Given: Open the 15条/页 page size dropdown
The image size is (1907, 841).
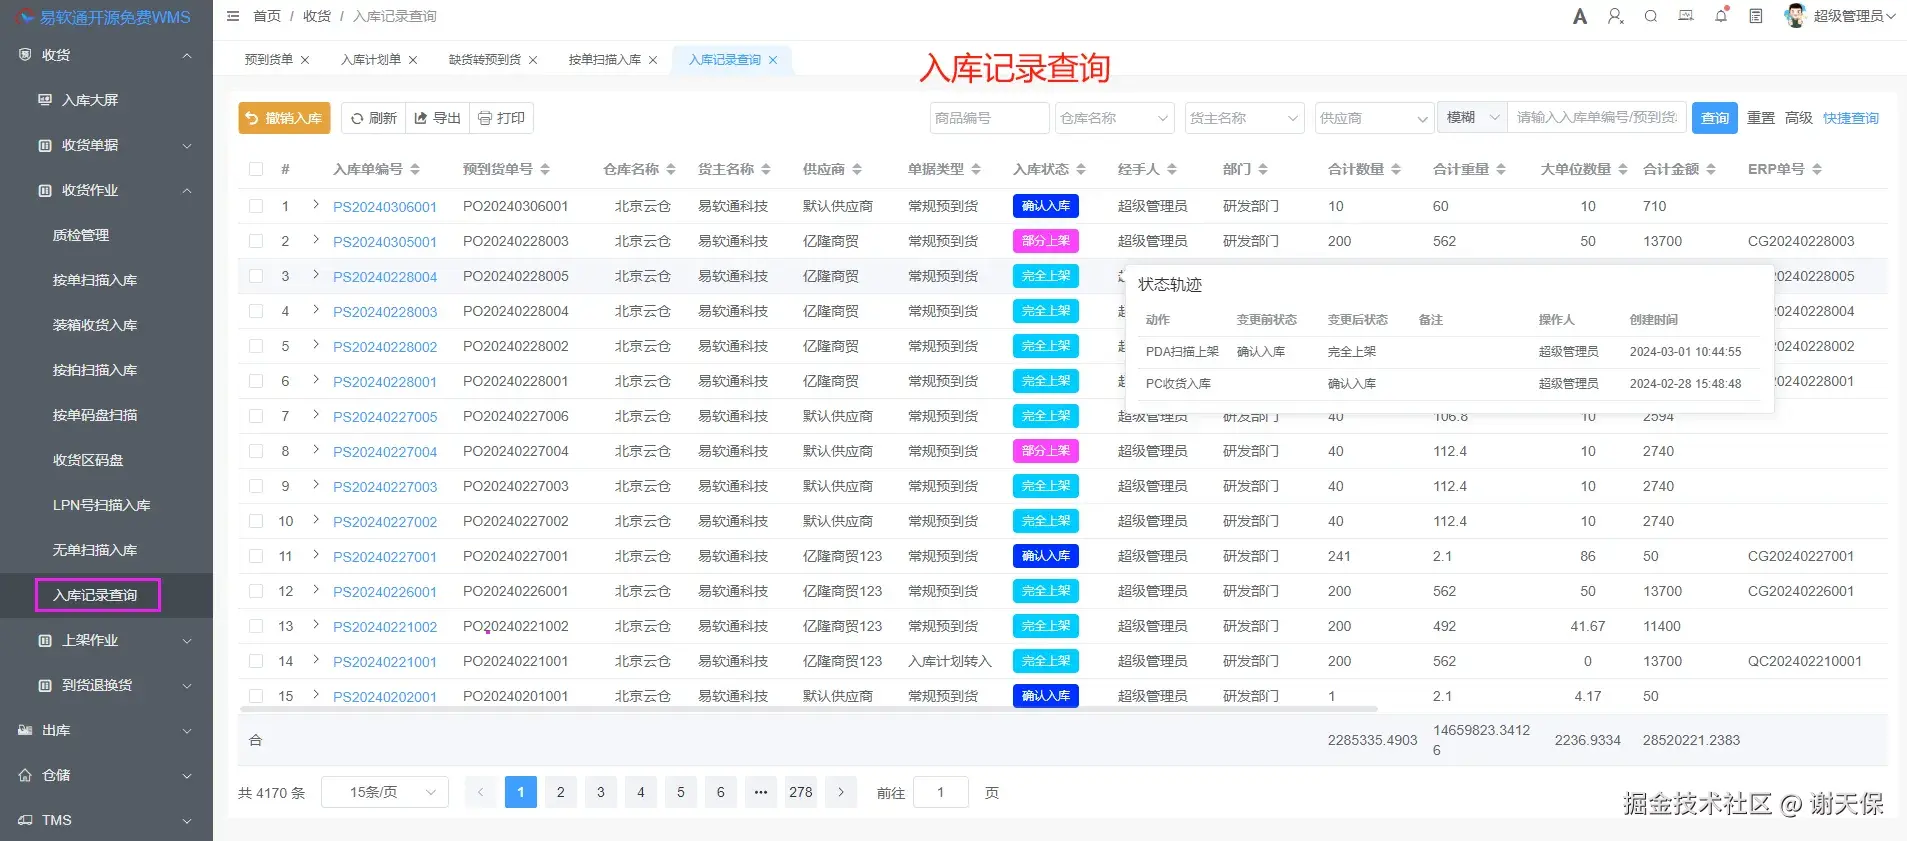Looking at the screenshot, I should point(385,792).
